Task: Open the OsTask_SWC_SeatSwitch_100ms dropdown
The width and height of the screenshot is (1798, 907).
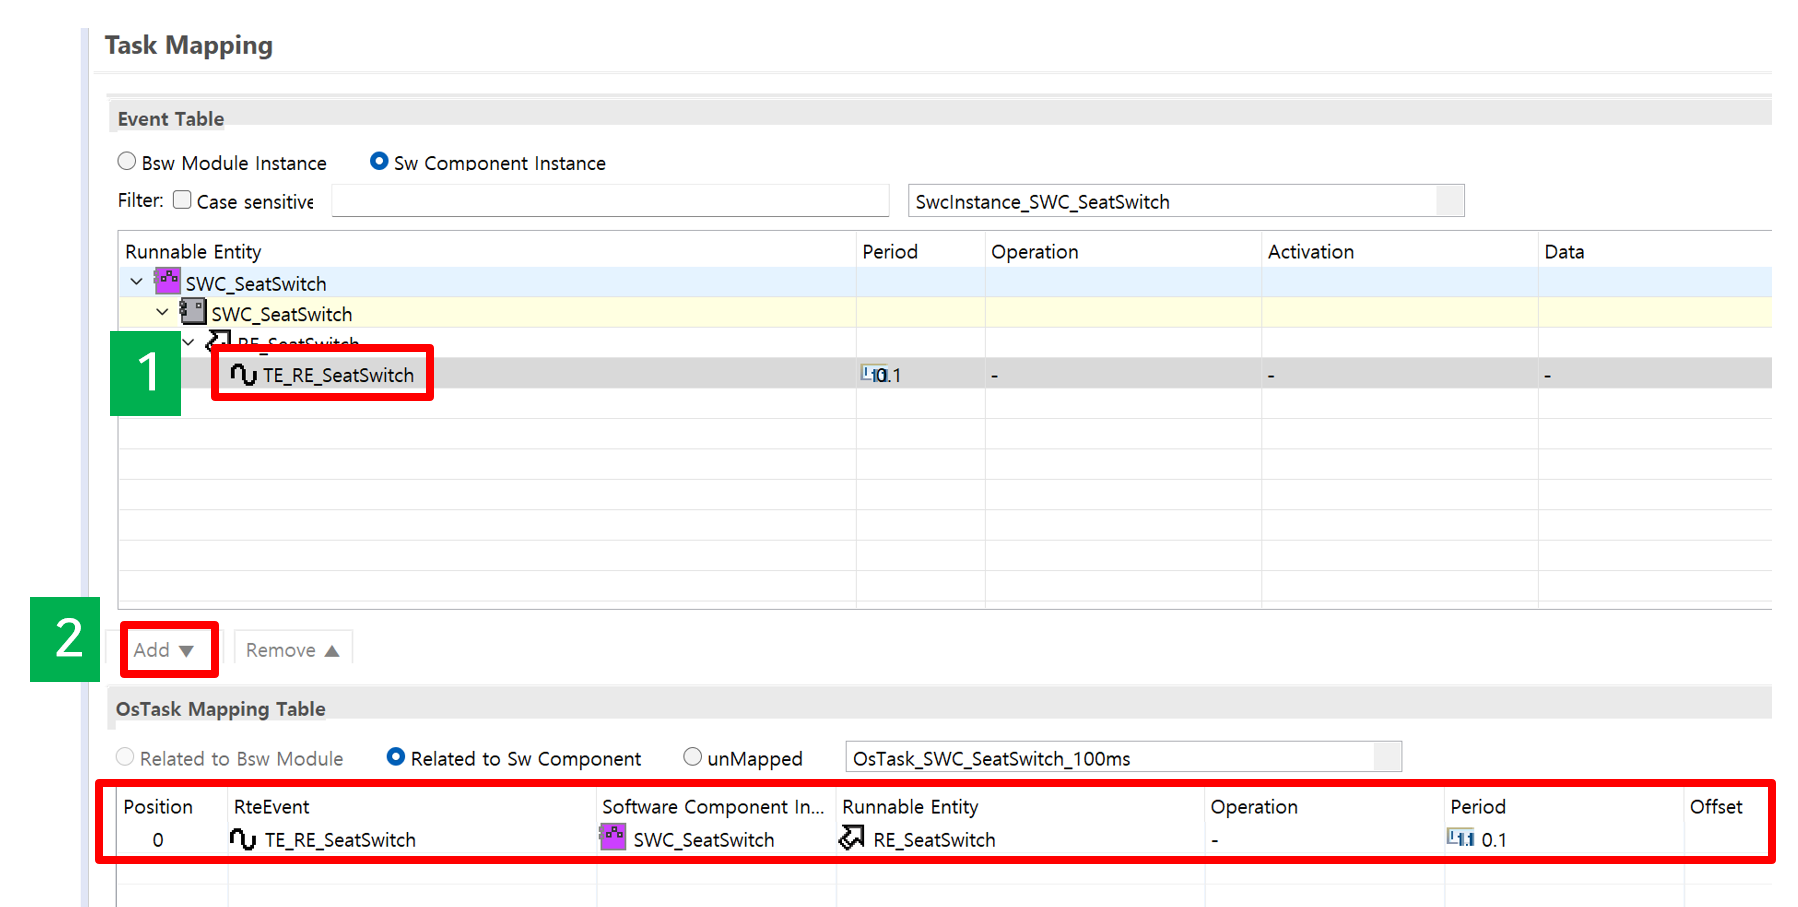Action: [x=1386, y=758]
